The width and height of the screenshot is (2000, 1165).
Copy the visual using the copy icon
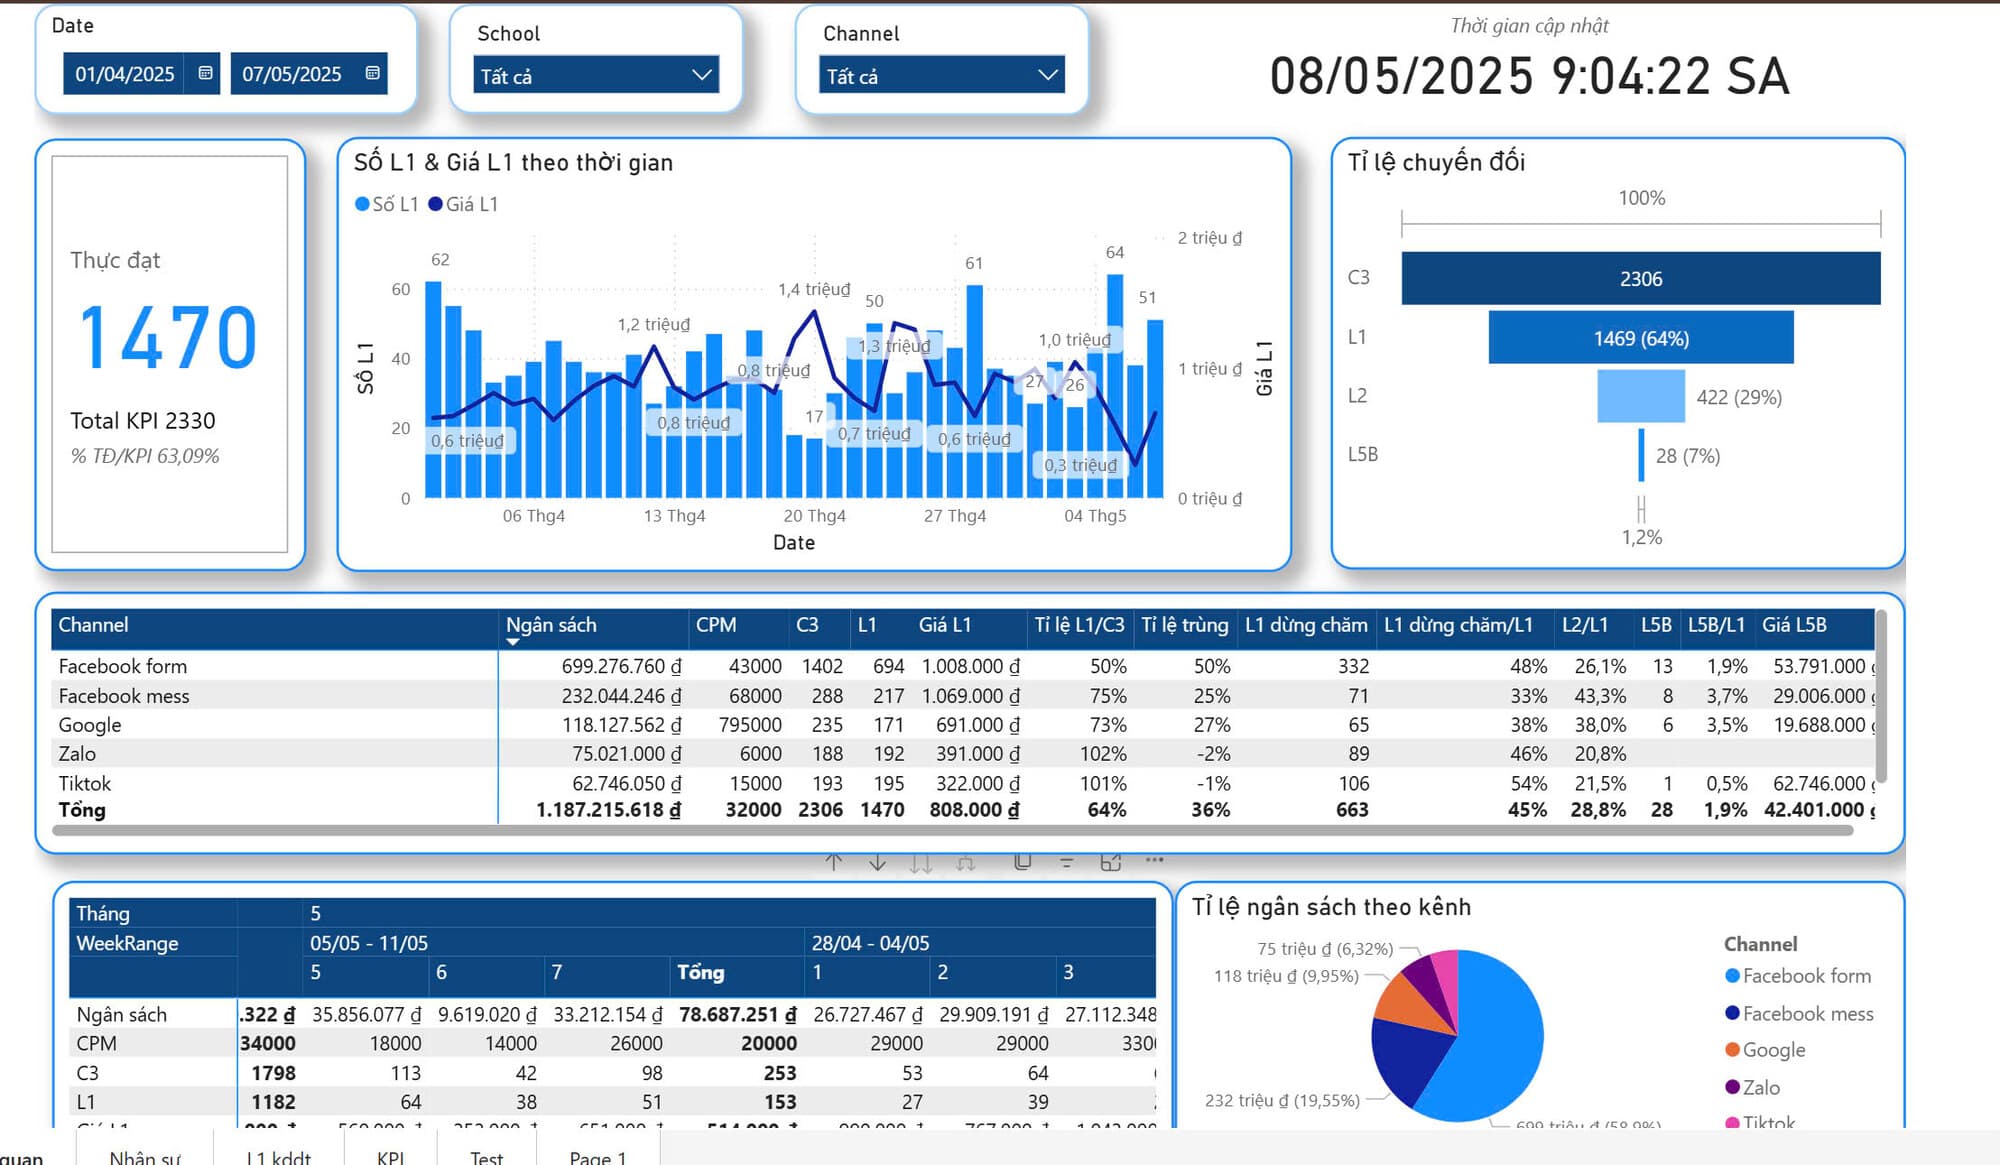[1022, 861]
